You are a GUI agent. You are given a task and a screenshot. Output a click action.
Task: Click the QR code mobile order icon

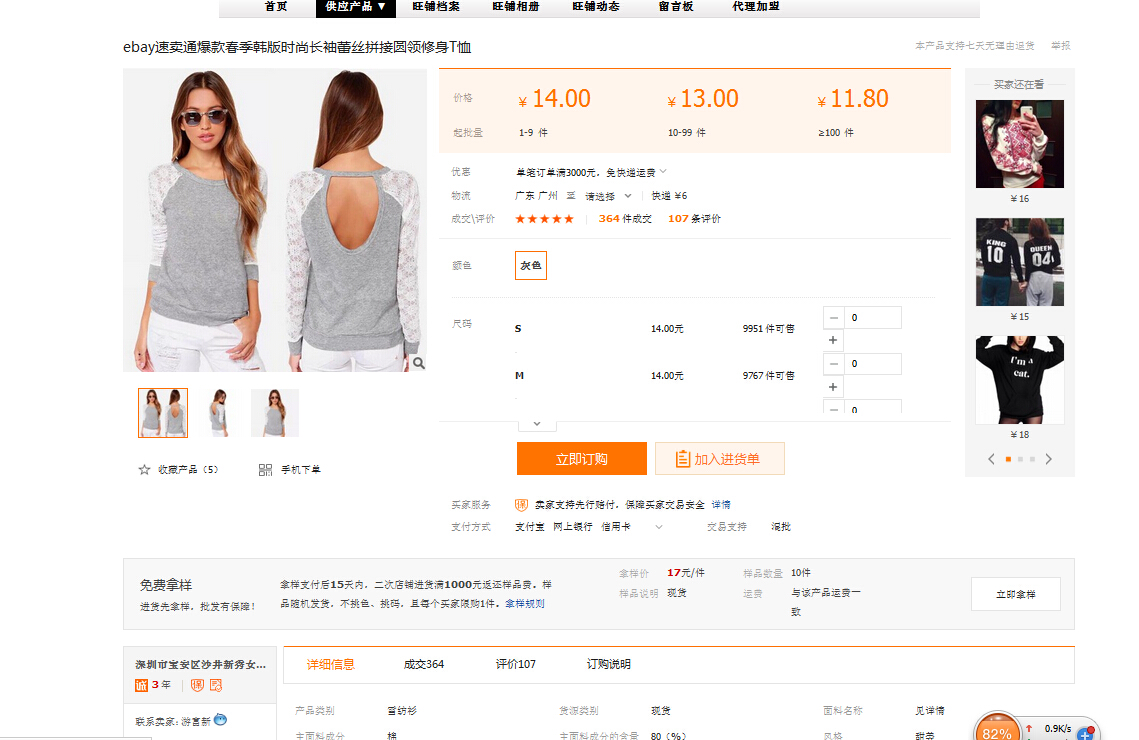265,470
